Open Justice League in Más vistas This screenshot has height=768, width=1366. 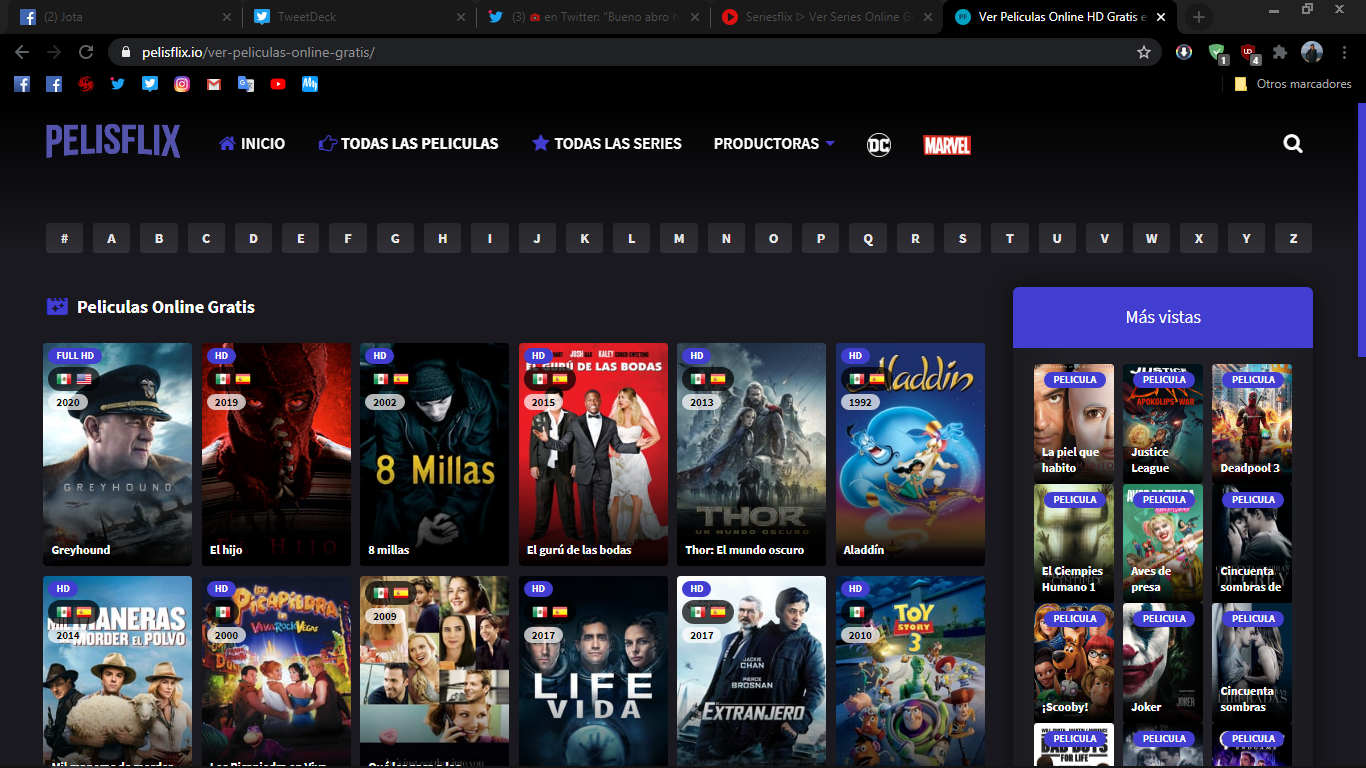1163,423
